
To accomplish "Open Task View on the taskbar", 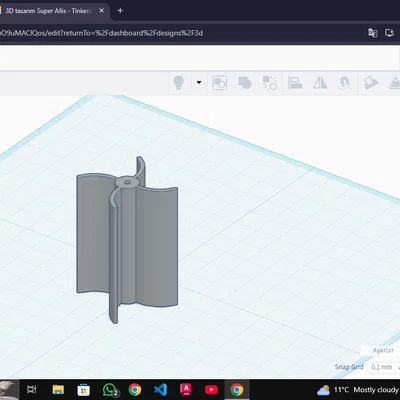I will 32,389.
